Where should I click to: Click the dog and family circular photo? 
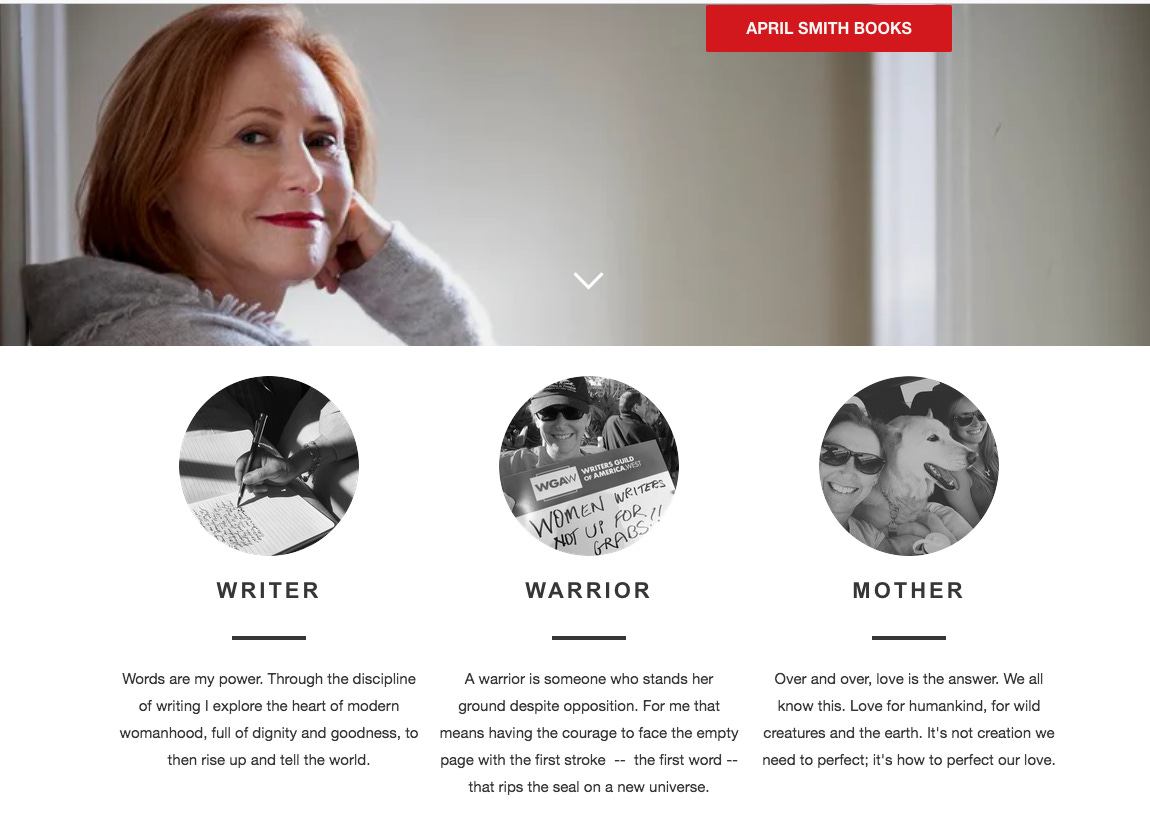click(x=909, y=466)
